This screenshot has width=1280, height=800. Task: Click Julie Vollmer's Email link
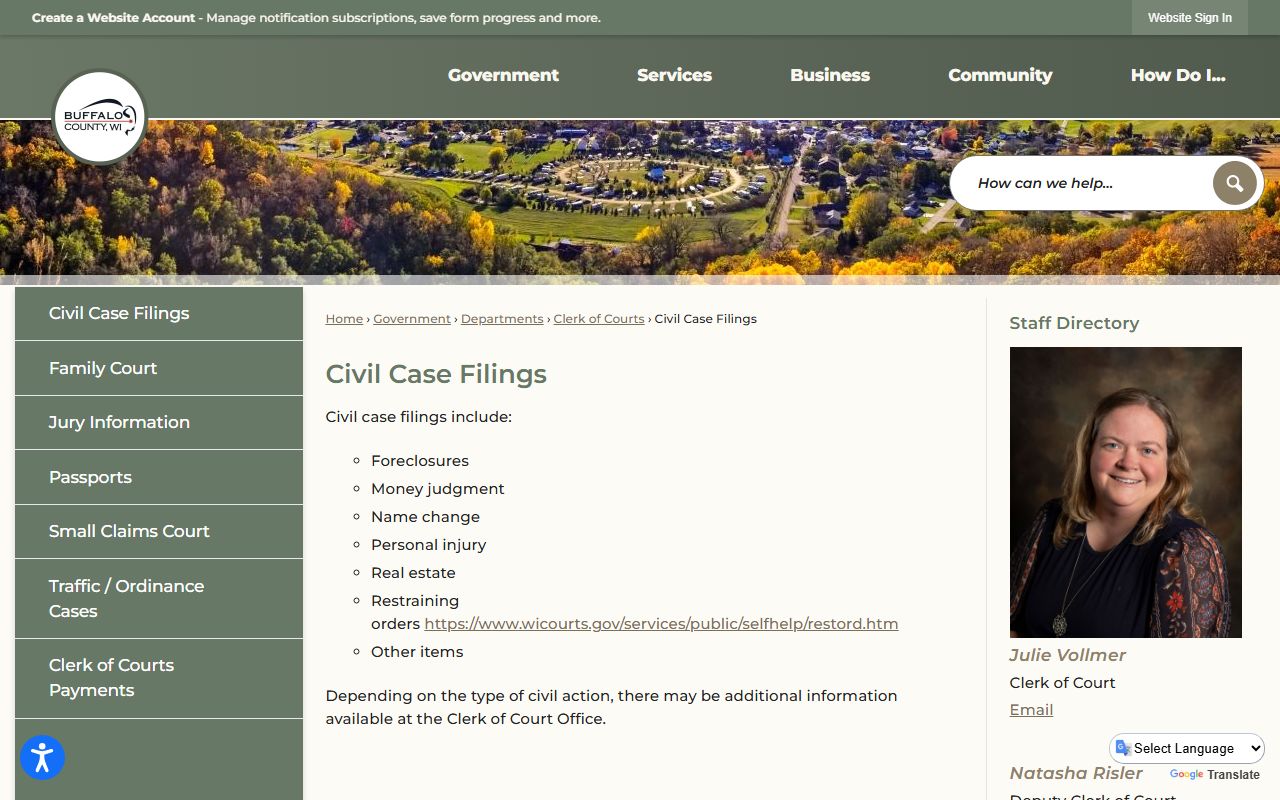coord(1031,710)
